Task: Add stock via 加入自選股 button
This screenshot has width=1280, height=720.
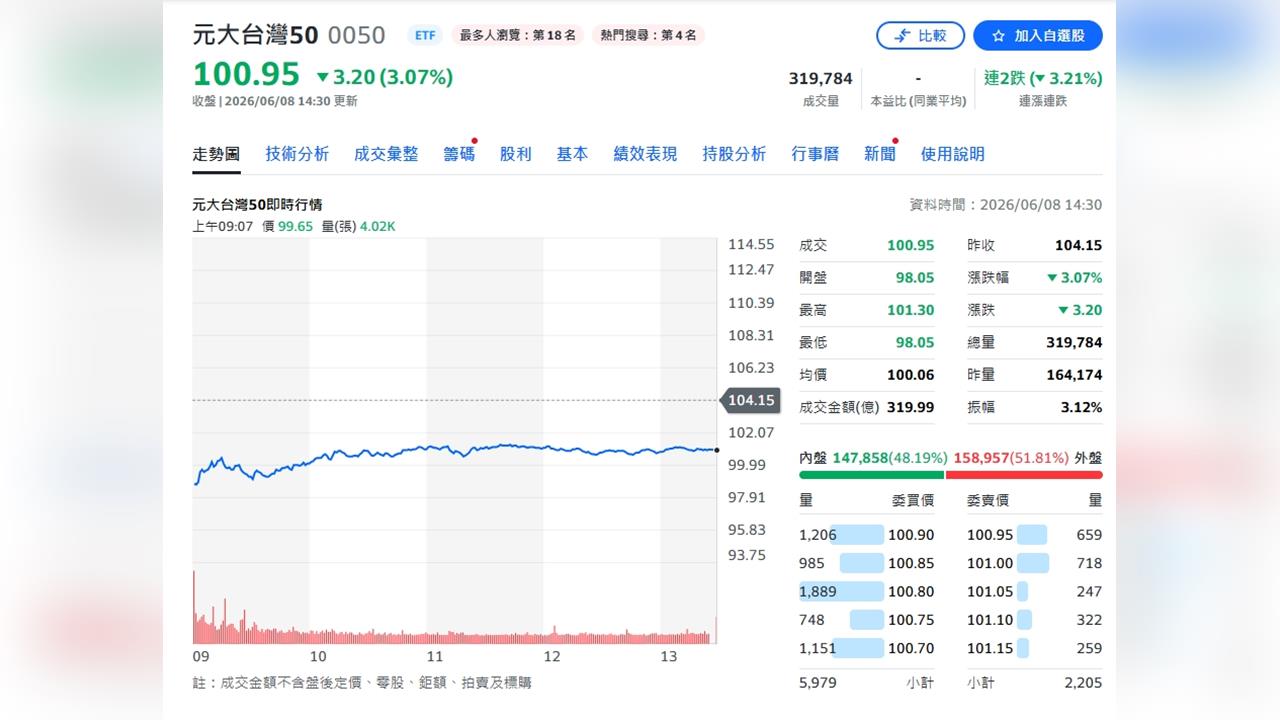Action: point(1038,36)
